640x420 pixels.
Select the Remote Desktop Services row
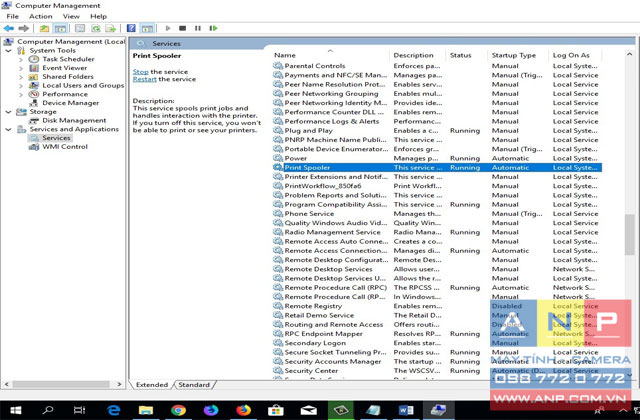tap(437, 269)
